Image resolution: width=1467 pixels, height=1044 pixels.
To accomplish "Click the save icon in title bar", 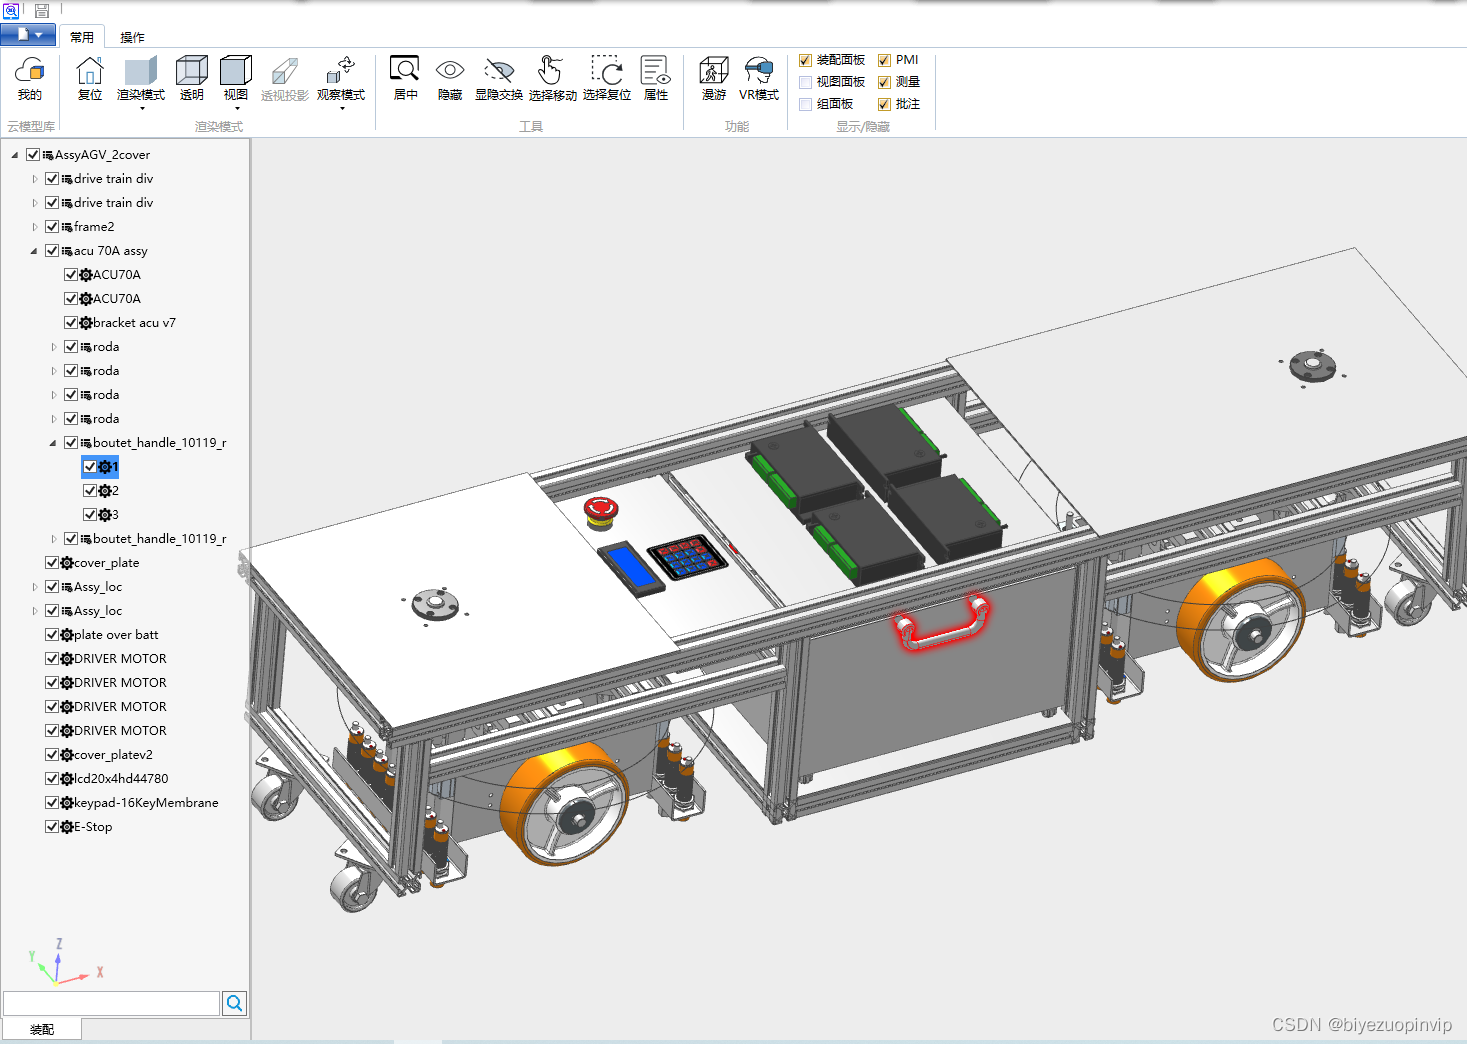I will (42, 11).
